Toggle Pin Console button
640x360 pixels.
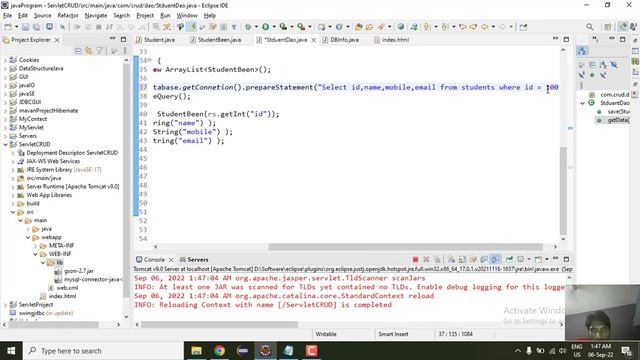pos(509,260)
